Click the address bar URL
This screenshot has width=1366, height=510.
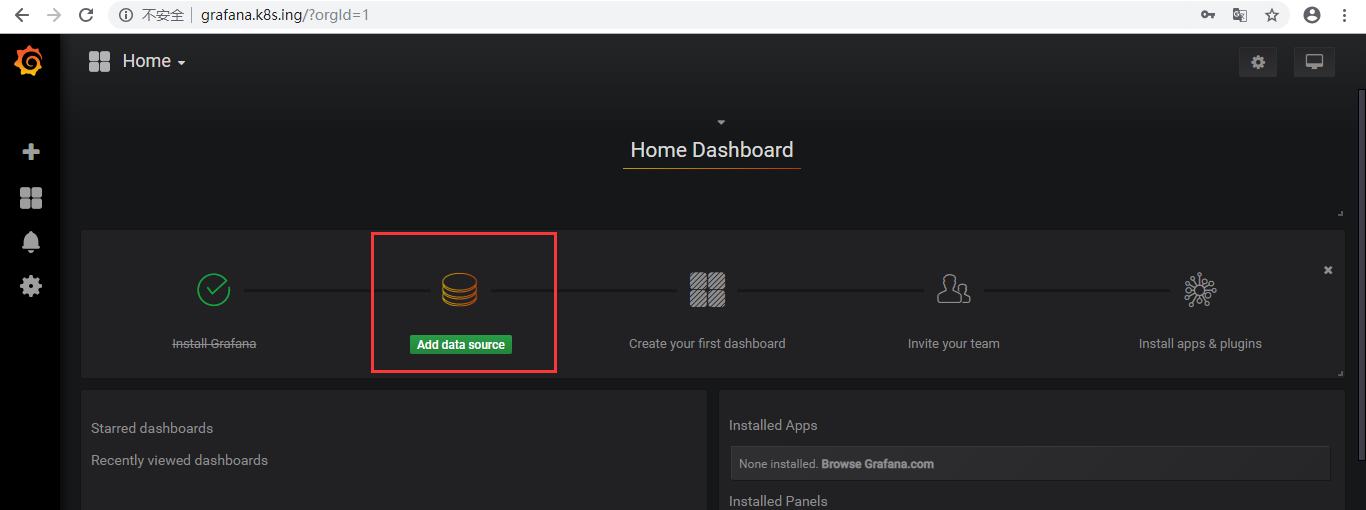tap(286, 15)
